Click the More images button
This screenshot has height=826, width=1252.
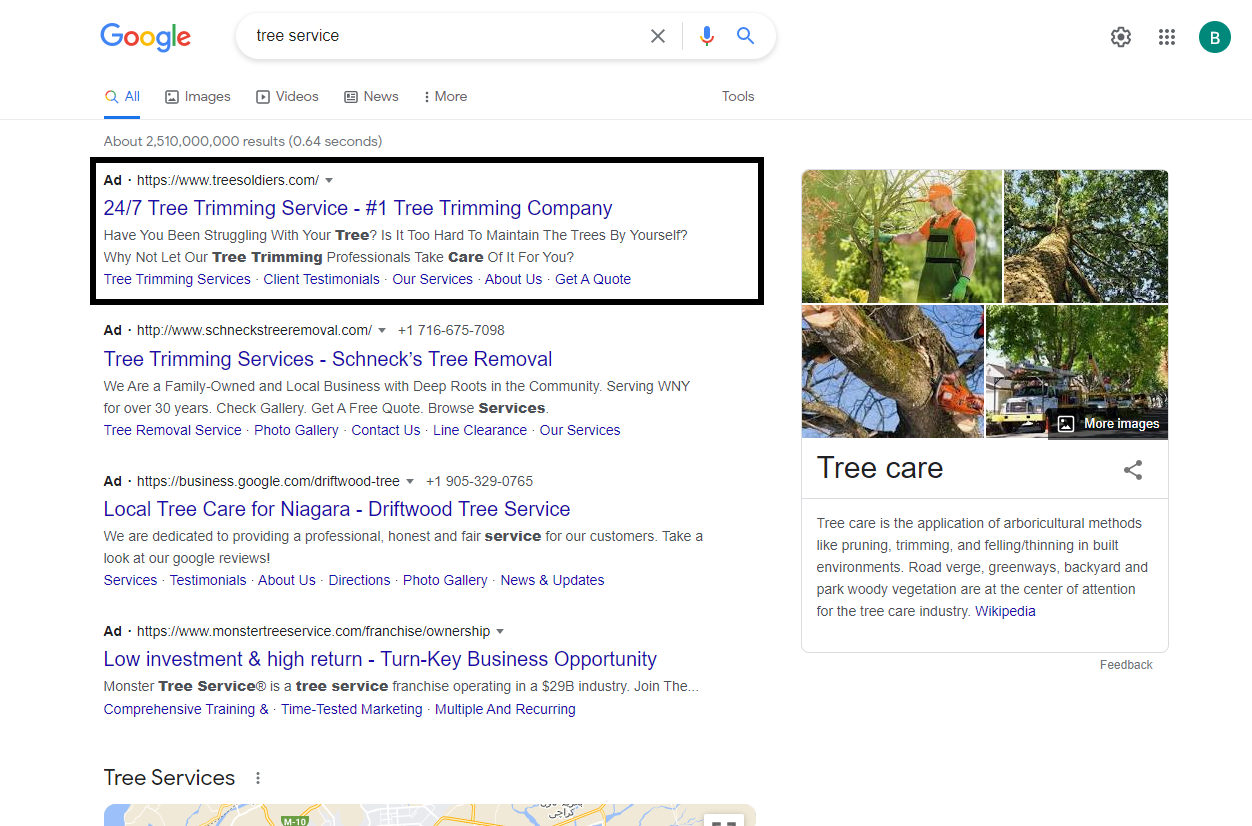[x=1108, y=424]
